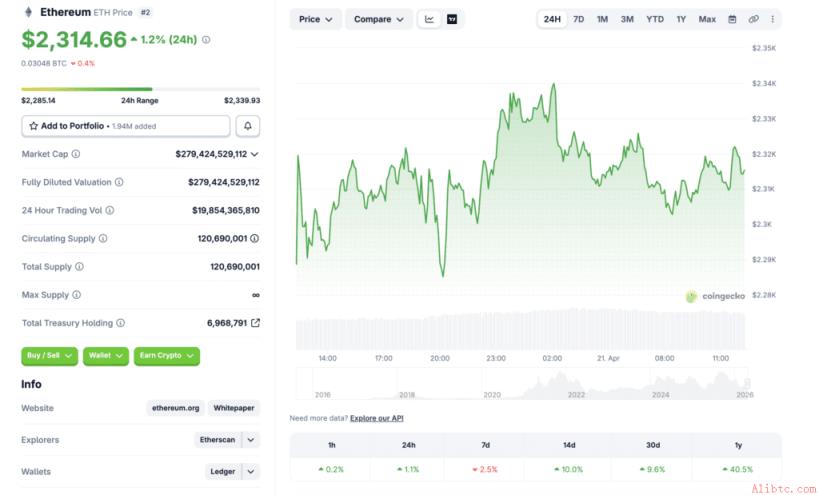
Task: Expand the Etherscan explorers dropdown arrow
Action: click(251, 440)
